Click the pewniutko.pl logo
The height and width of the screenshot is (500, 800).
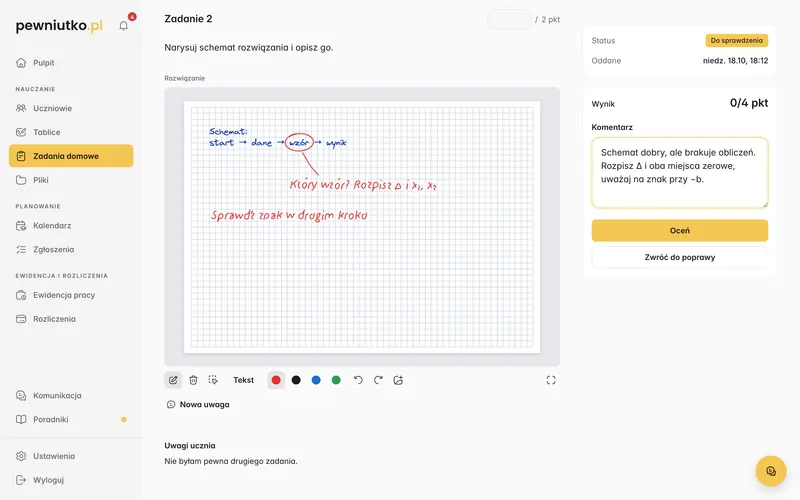[x=59, y=26]
